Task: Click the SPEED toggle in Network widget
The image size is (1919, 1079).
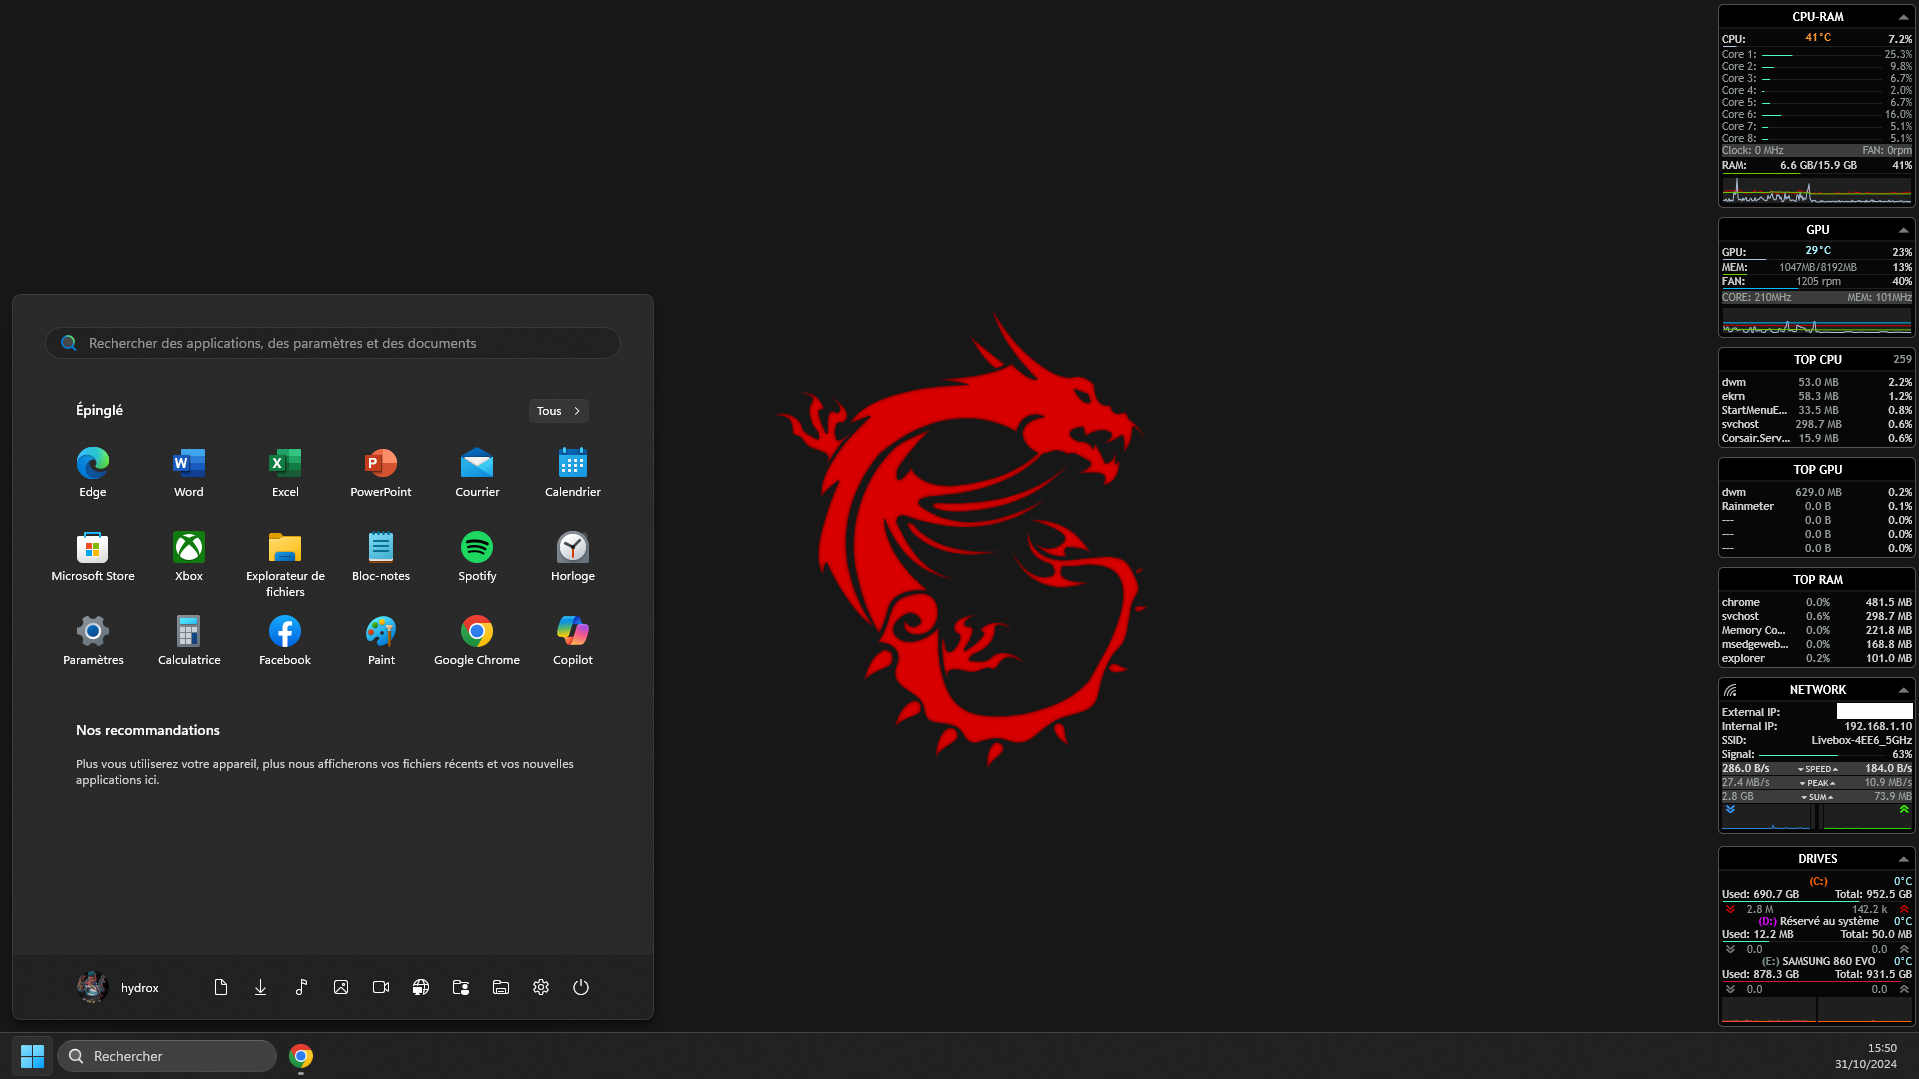Action: pos(1817,769)
